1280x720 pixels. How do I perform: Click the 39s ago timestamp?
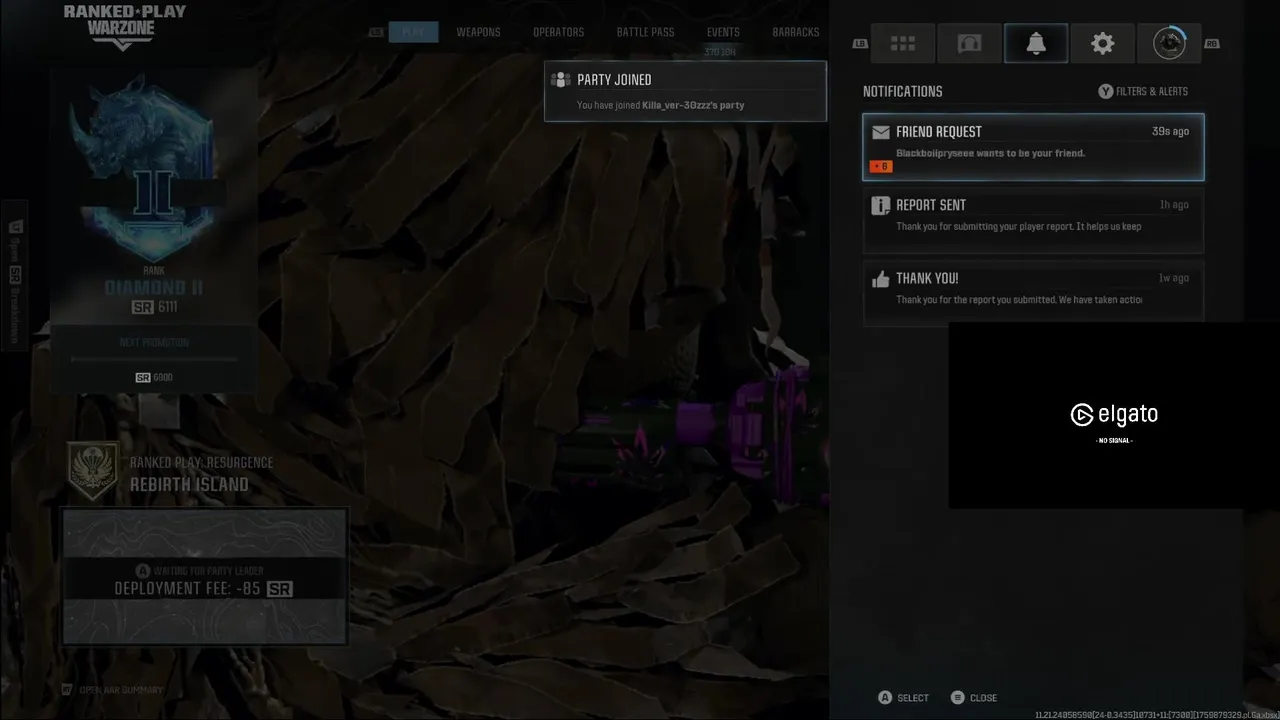click(x=1170, y=132)
